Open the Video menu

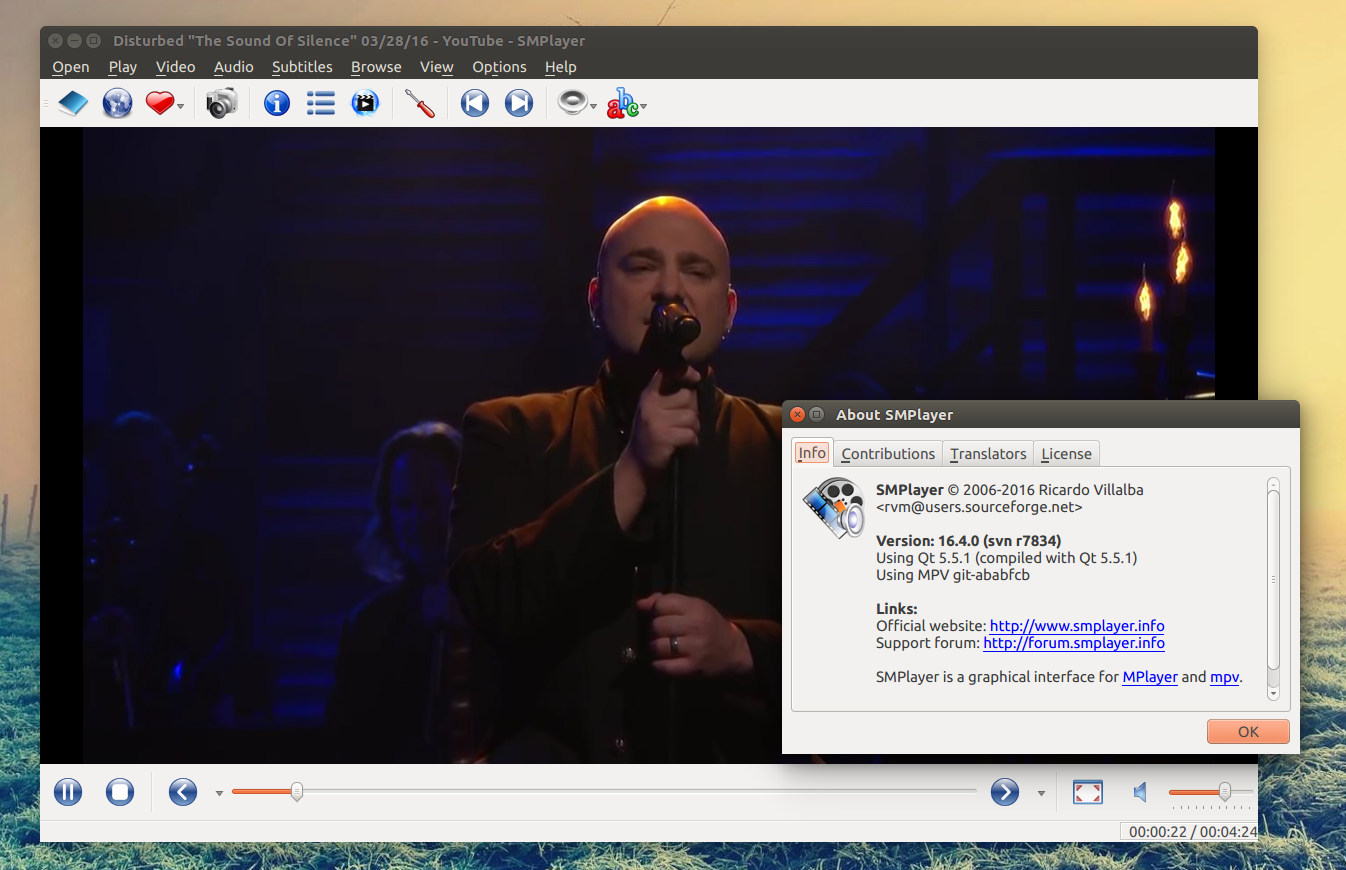[176, 67]
